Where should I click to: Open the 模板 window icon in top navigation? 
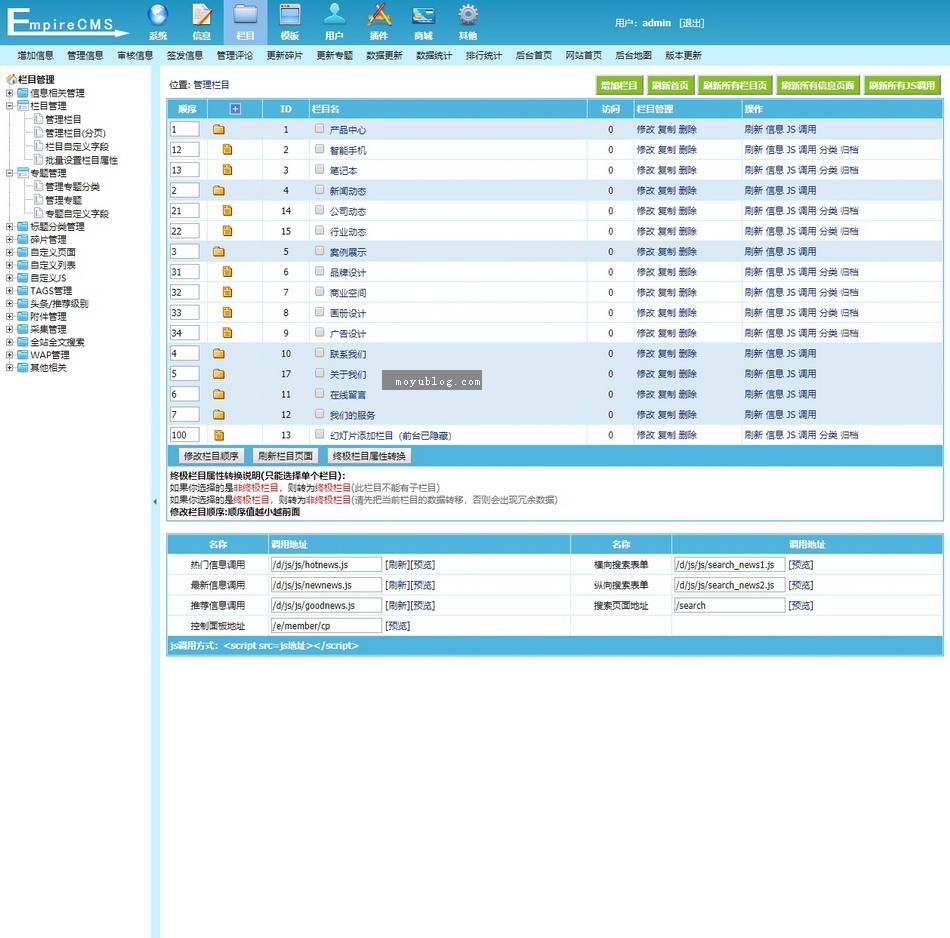(x=290, y=15)
